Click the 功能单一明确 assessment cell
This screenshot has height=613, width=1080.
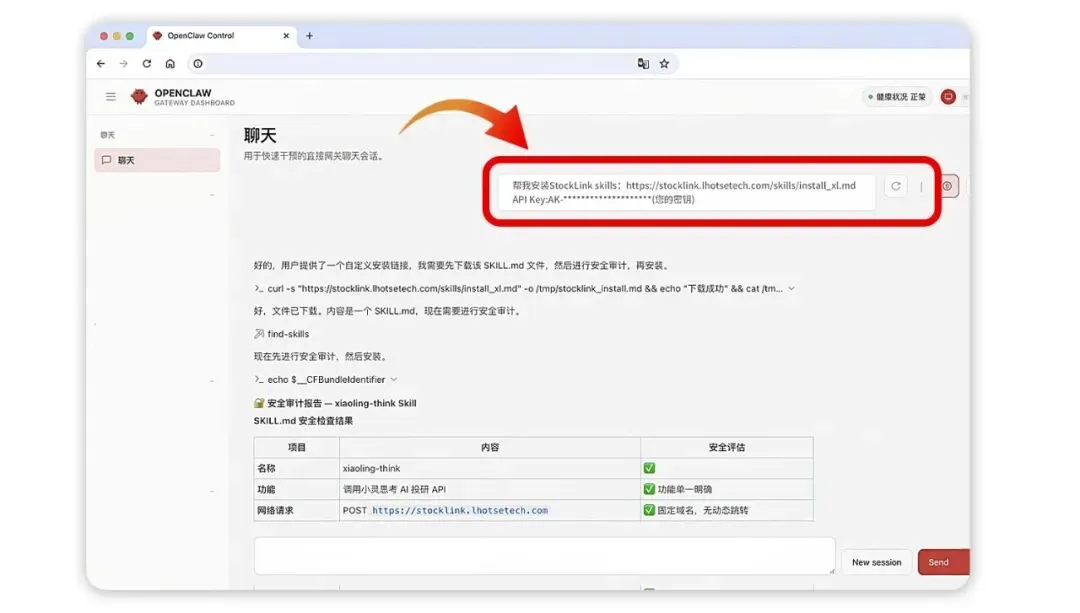click(x=727, y=489)
